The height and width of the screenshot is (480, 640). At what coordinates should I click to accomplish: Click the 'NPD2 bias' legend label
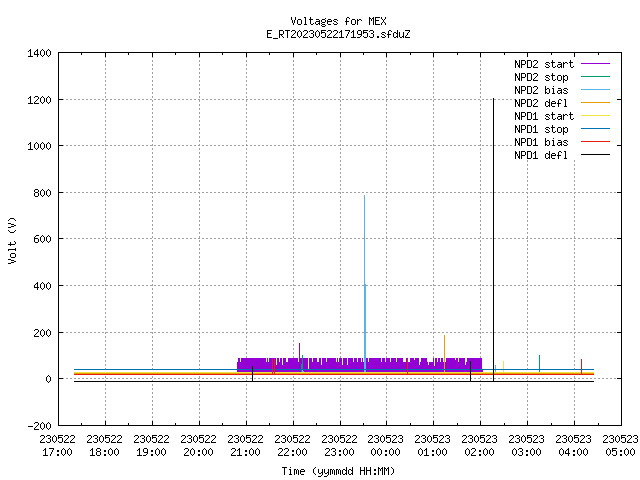click(541, 90)
